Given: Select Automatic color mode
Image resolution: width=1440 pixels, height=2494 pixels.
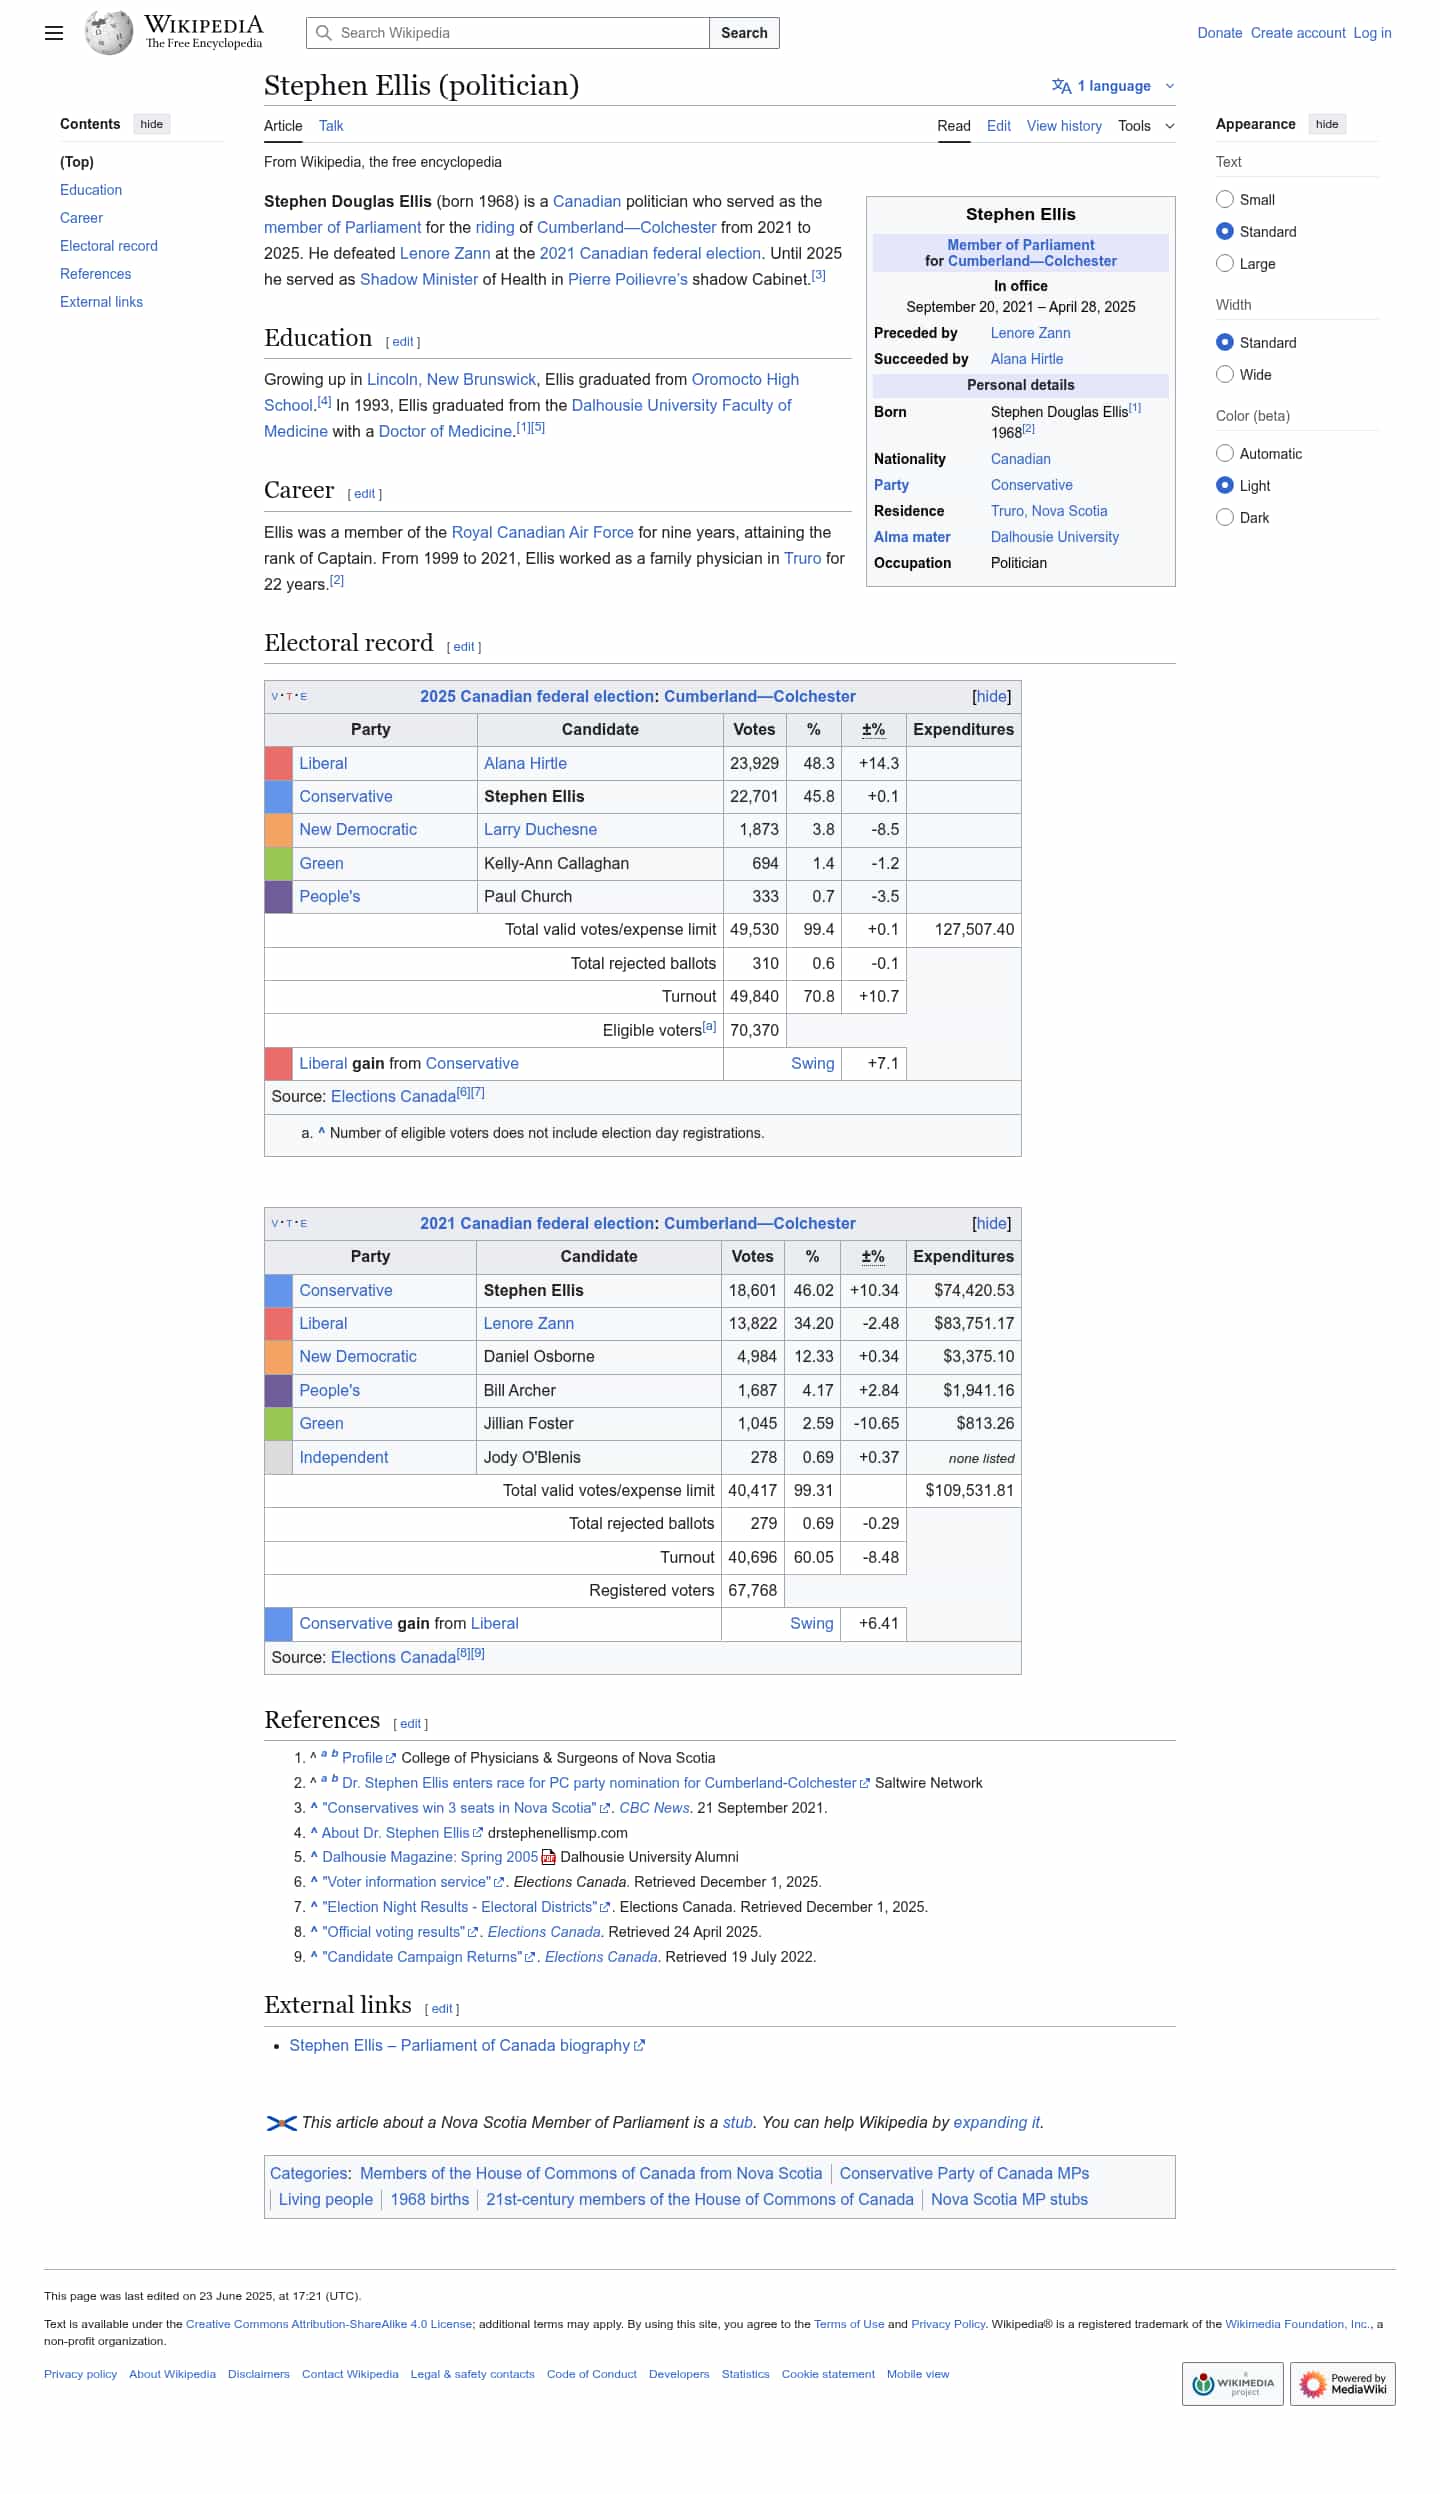Looking at the screenshot, I should [1224, 453].
